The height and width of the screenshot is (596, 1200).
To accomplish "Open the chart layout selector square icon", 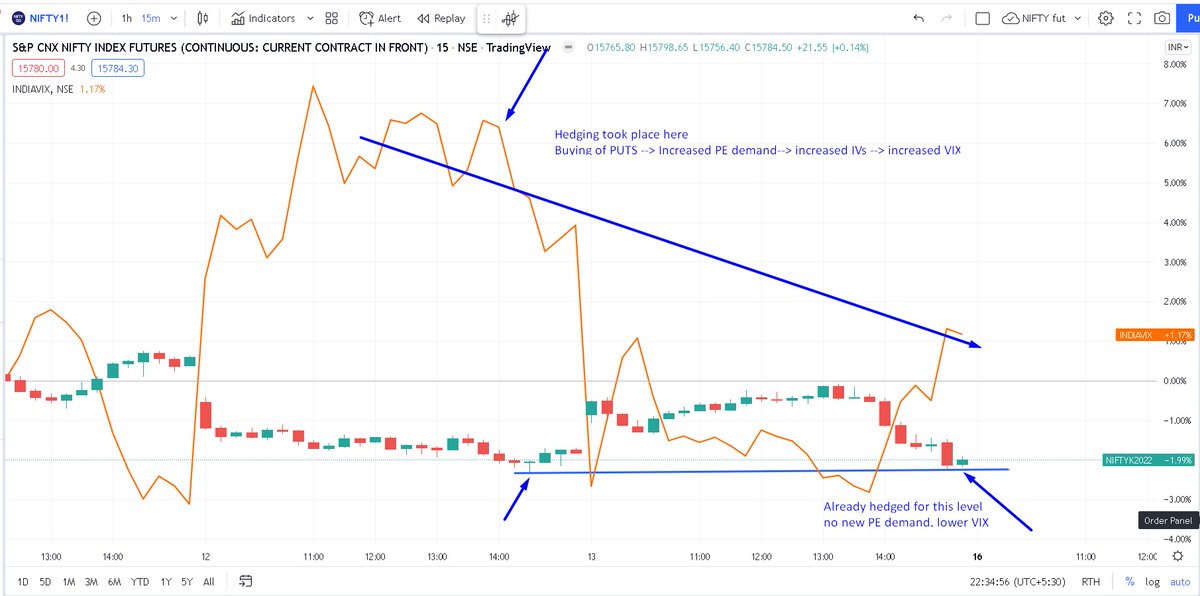I will coord(982,18).
